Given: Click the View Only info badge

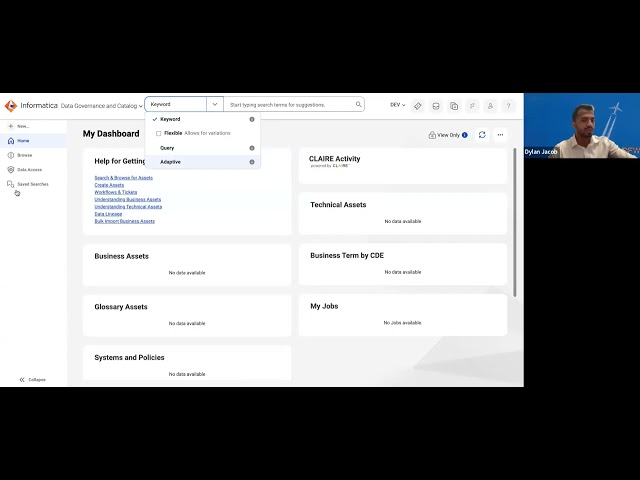Looking at the screenshot, I should click(464, 135).
